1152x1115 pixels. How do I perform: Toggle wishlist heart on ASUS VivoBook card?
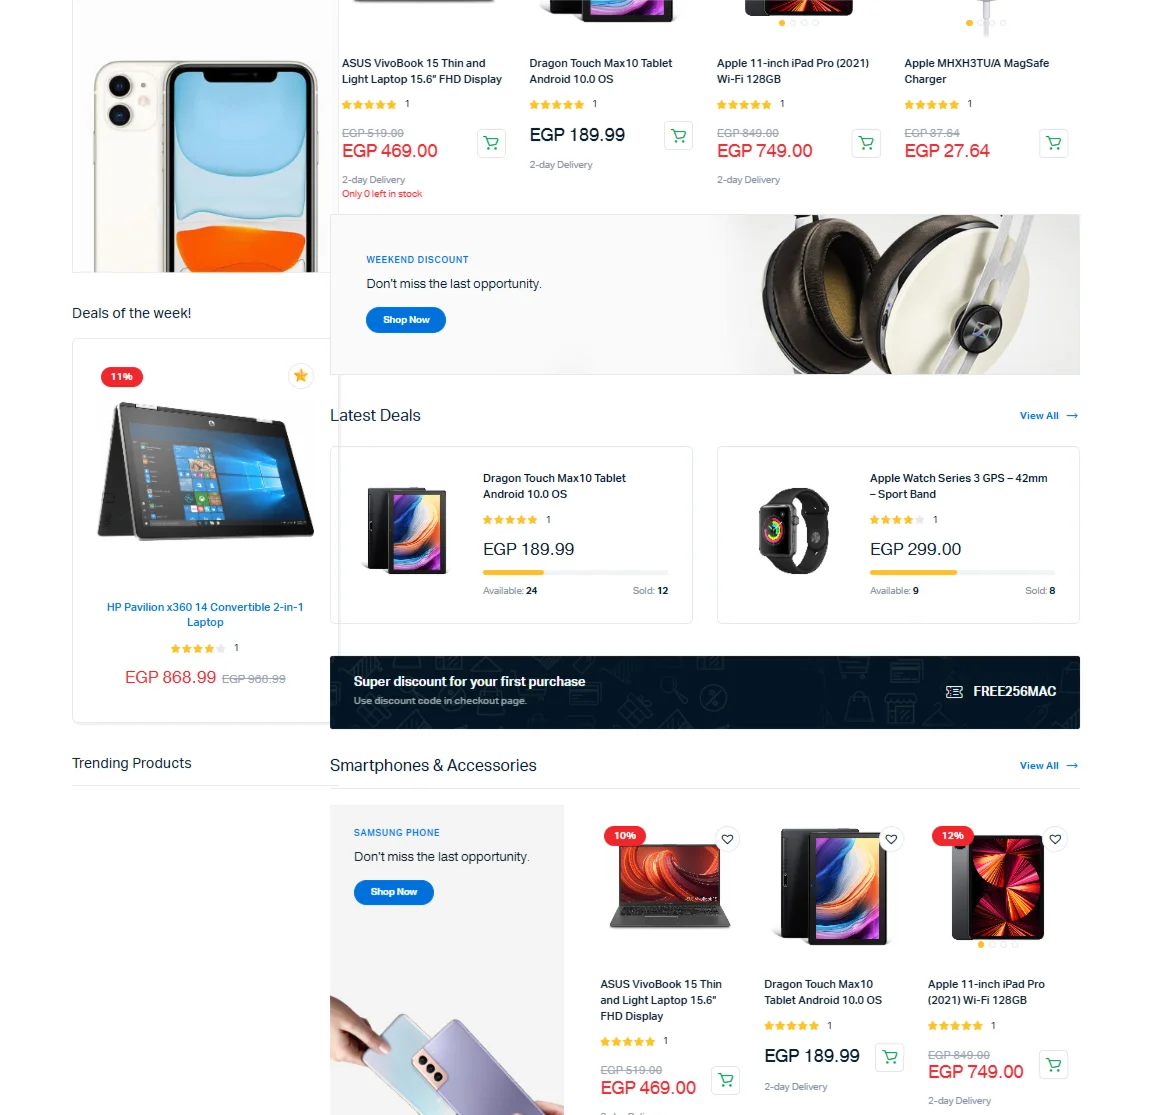[x=727, y=840]
